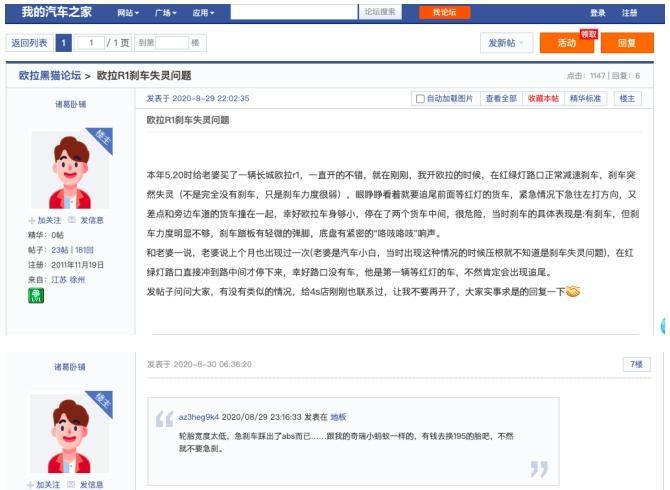
Task: Click the first post's user avatar
Action: click(x=71, y=170)
